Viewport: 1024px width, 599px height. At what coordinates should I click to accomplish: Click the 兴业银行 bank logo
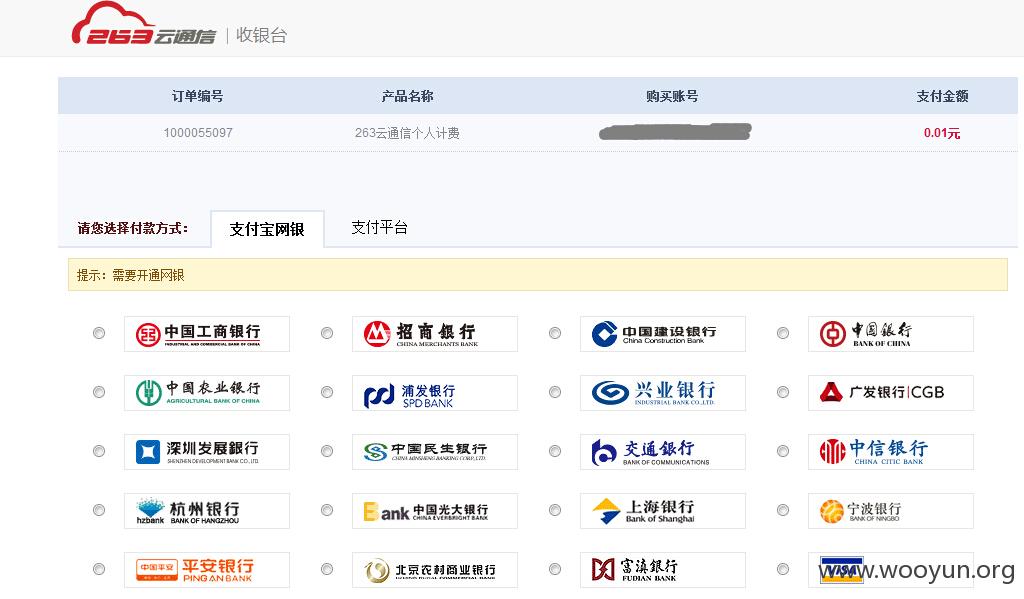coord(663,393)
